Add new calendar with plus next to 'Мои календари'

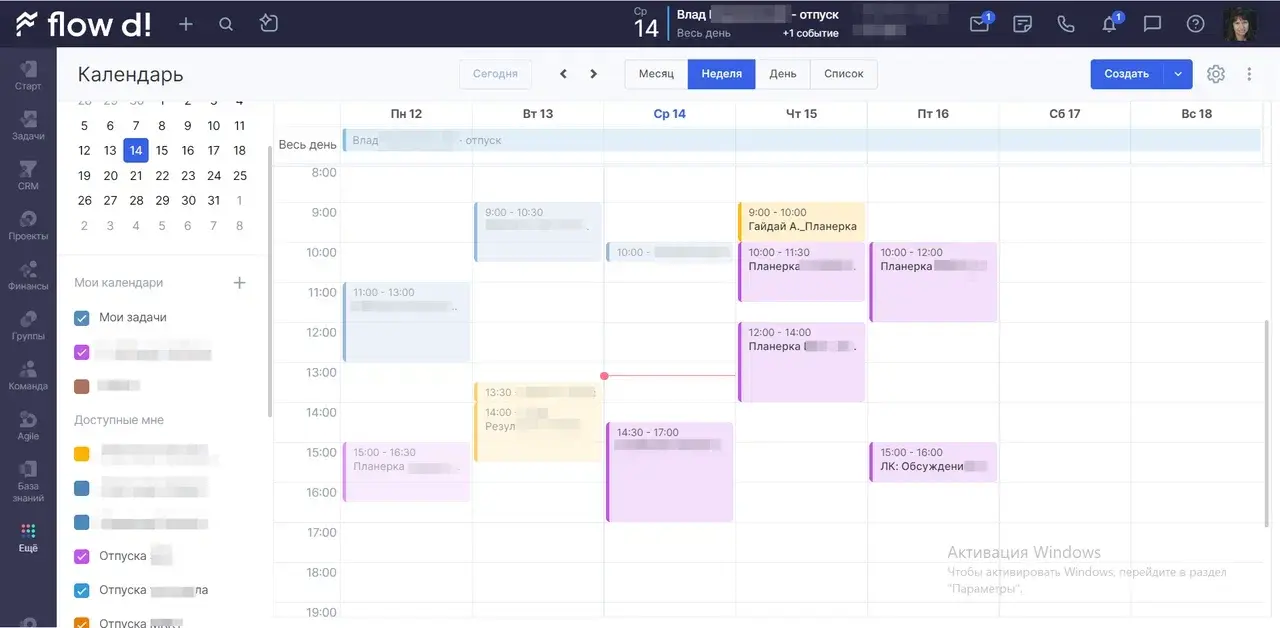click(239, 283)
